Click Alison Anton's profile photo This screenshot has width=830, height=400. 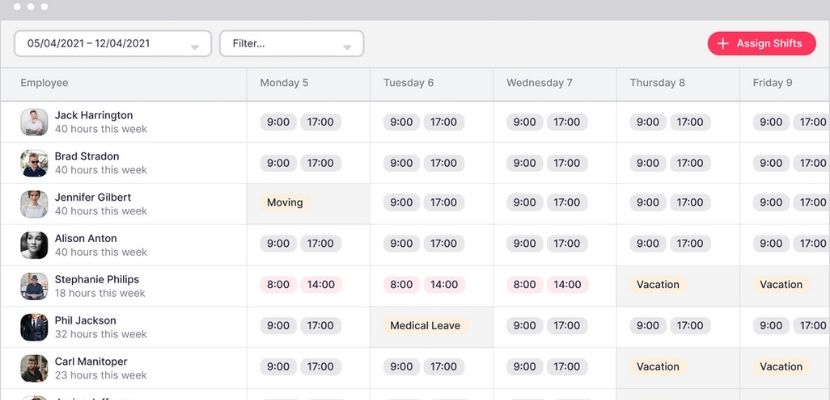pos(34,245)
